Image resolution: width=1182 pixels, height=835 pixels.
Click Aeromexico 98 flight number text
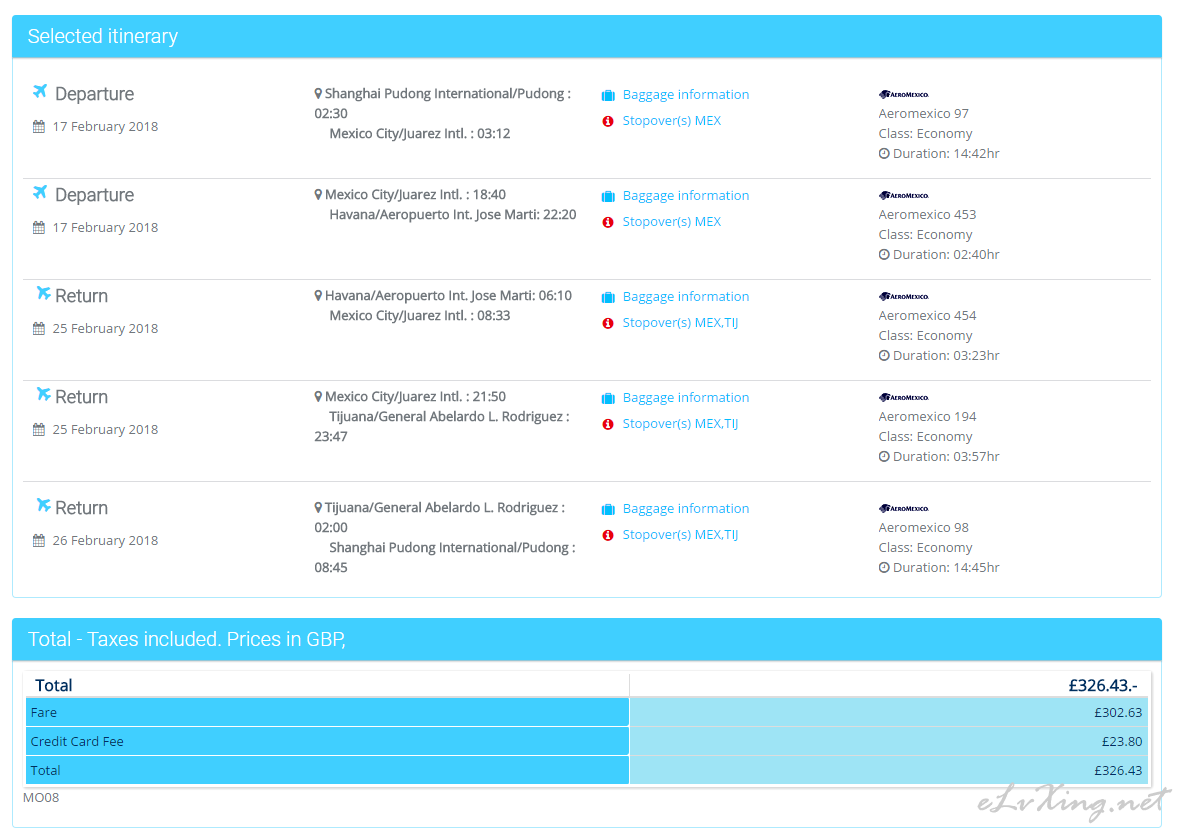(923, 528)
